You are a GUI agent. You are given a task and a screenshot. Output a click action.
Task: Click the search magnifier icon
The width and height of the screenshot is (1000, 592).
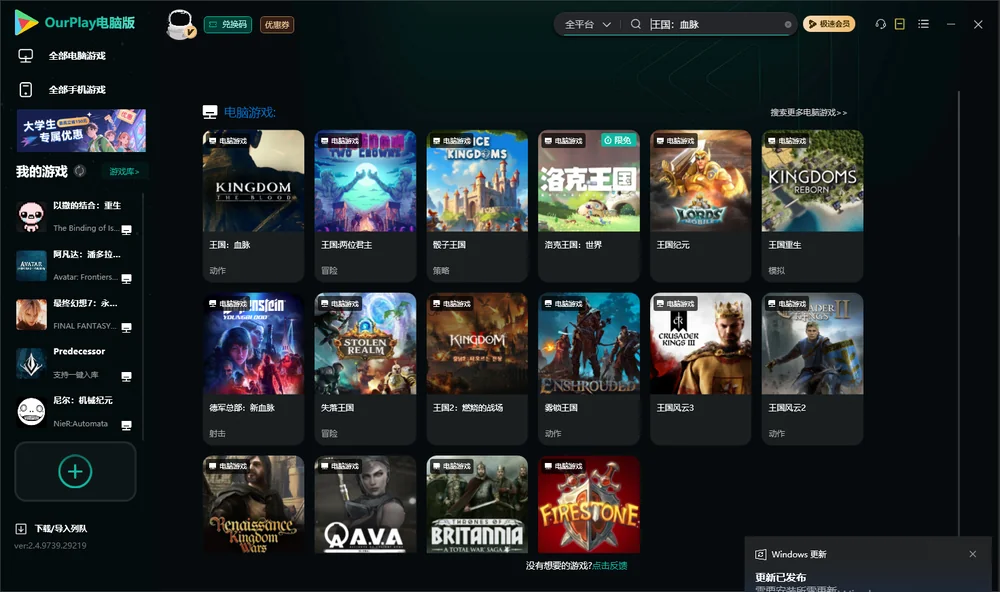[x=636, y=24]
